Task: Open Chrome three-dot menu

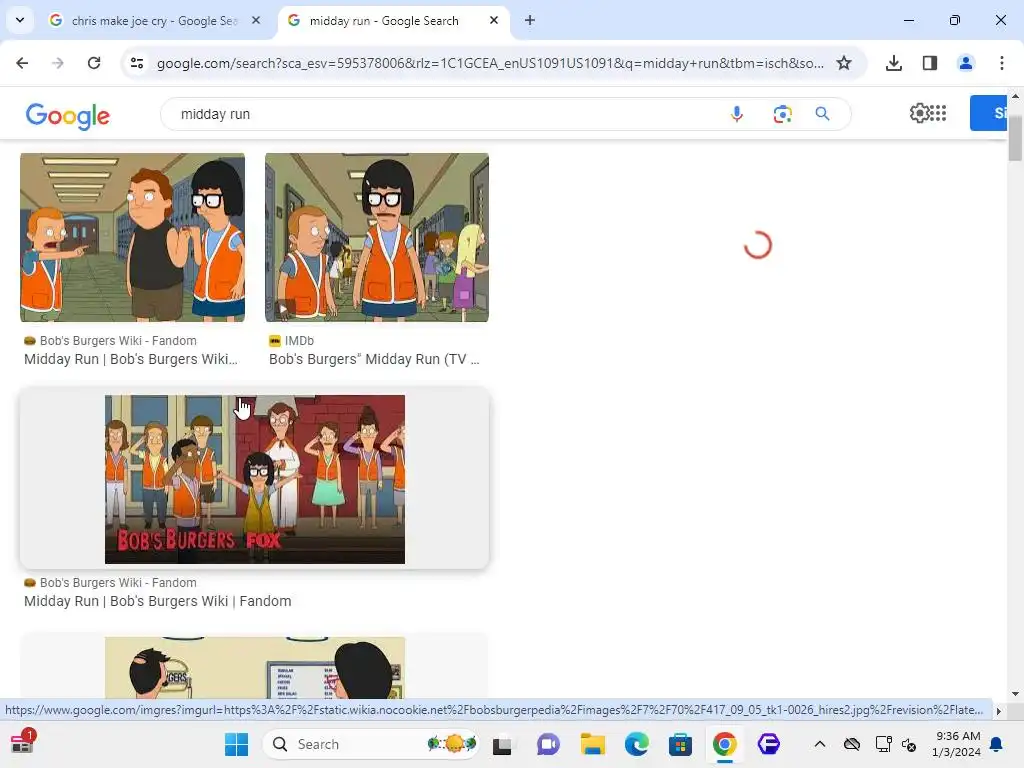Action: pos(1002,63)
